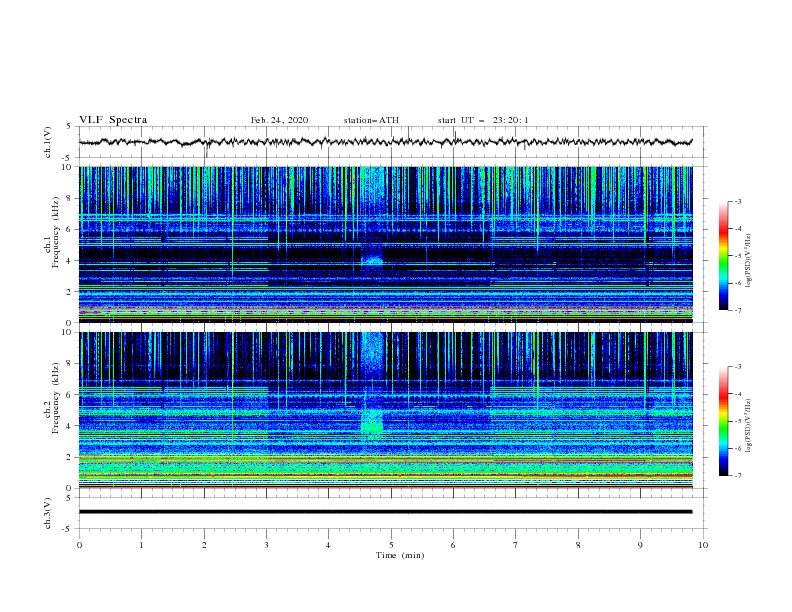
Task: Click the "8" tick on ch.1 frequency axis
Action: (69, 198)
